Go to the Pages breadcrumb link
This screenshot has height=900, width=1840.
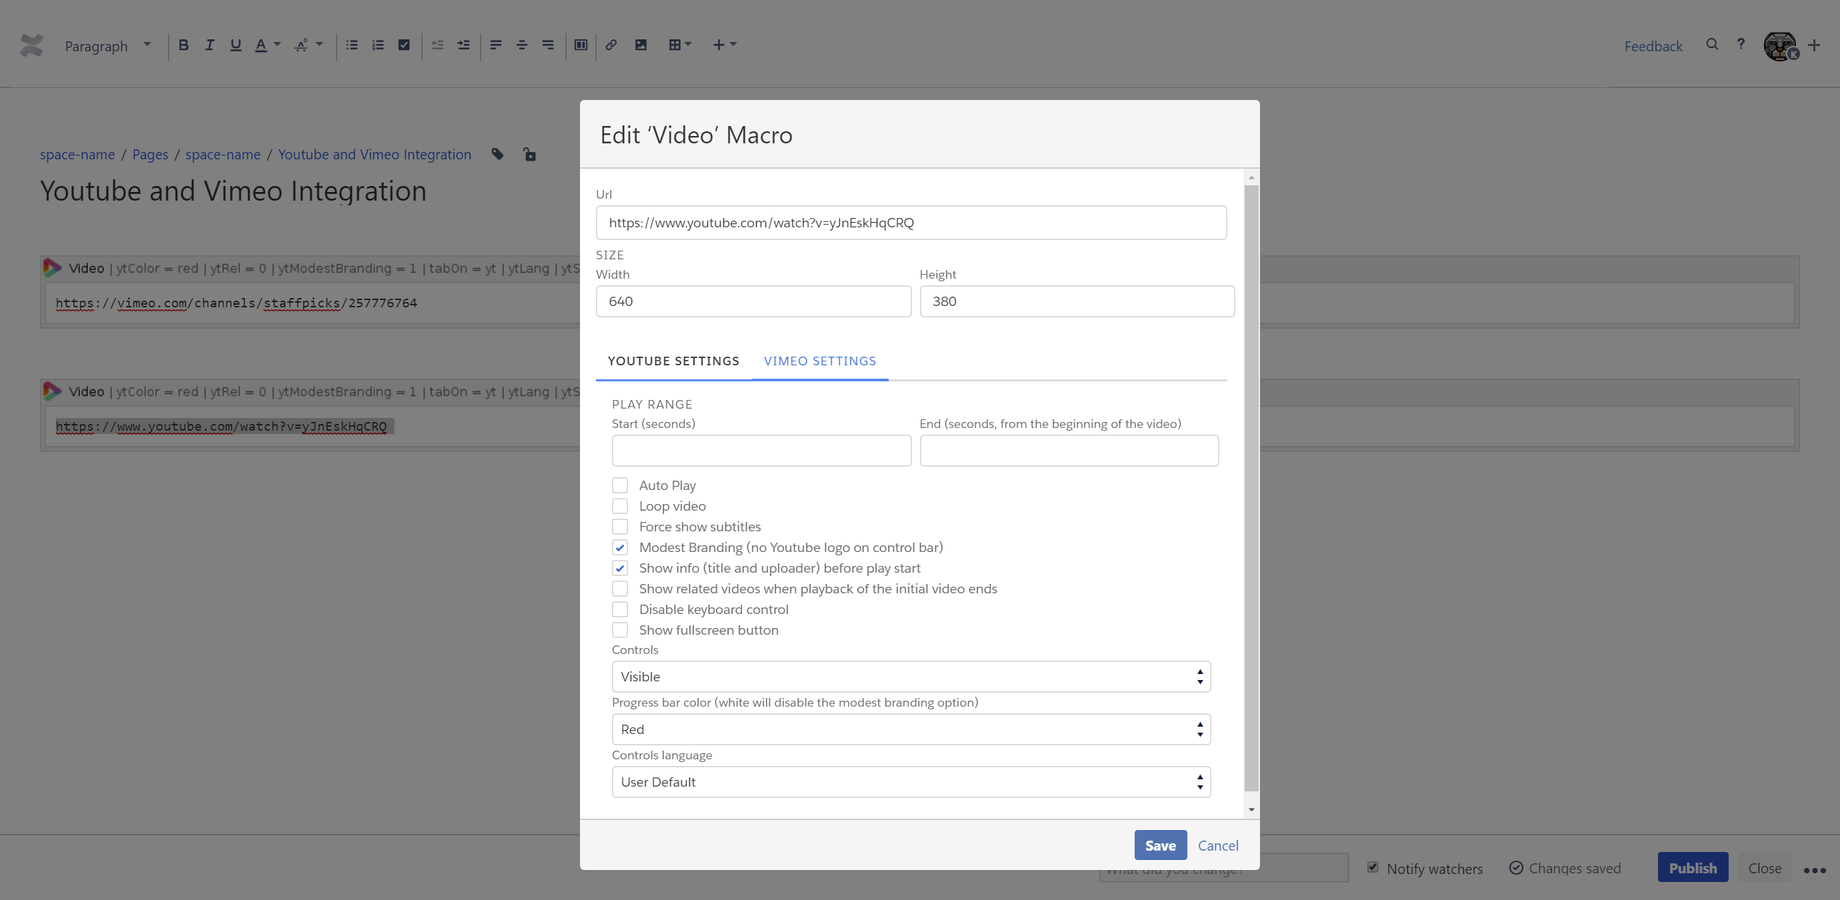(150, 154)
